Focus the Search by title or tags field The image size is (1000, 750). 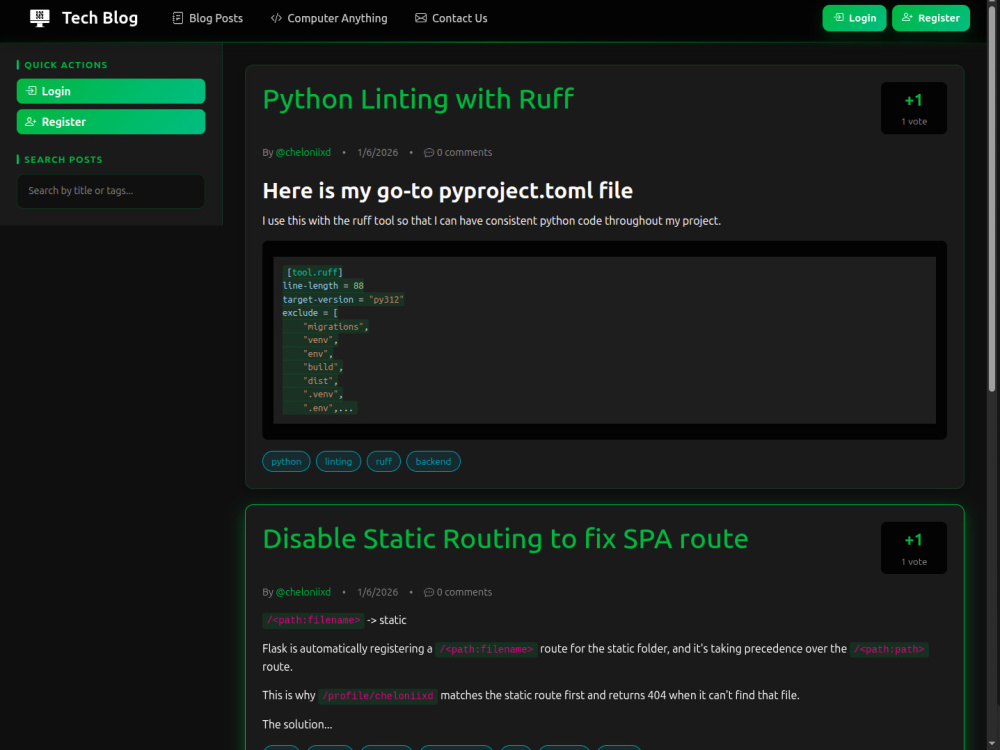(x=111, y=191)
